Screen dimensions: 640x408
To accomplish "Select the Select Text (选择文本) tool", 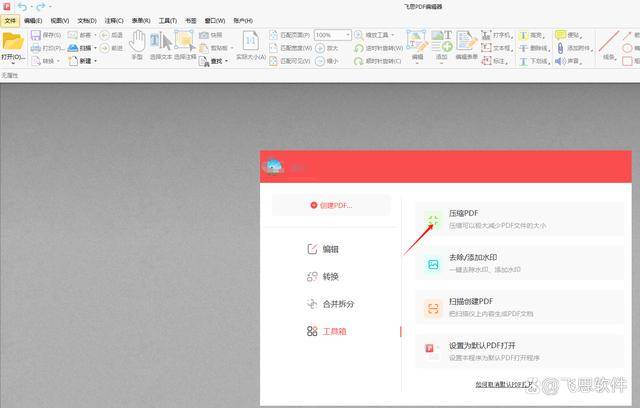I will point(161,42).
